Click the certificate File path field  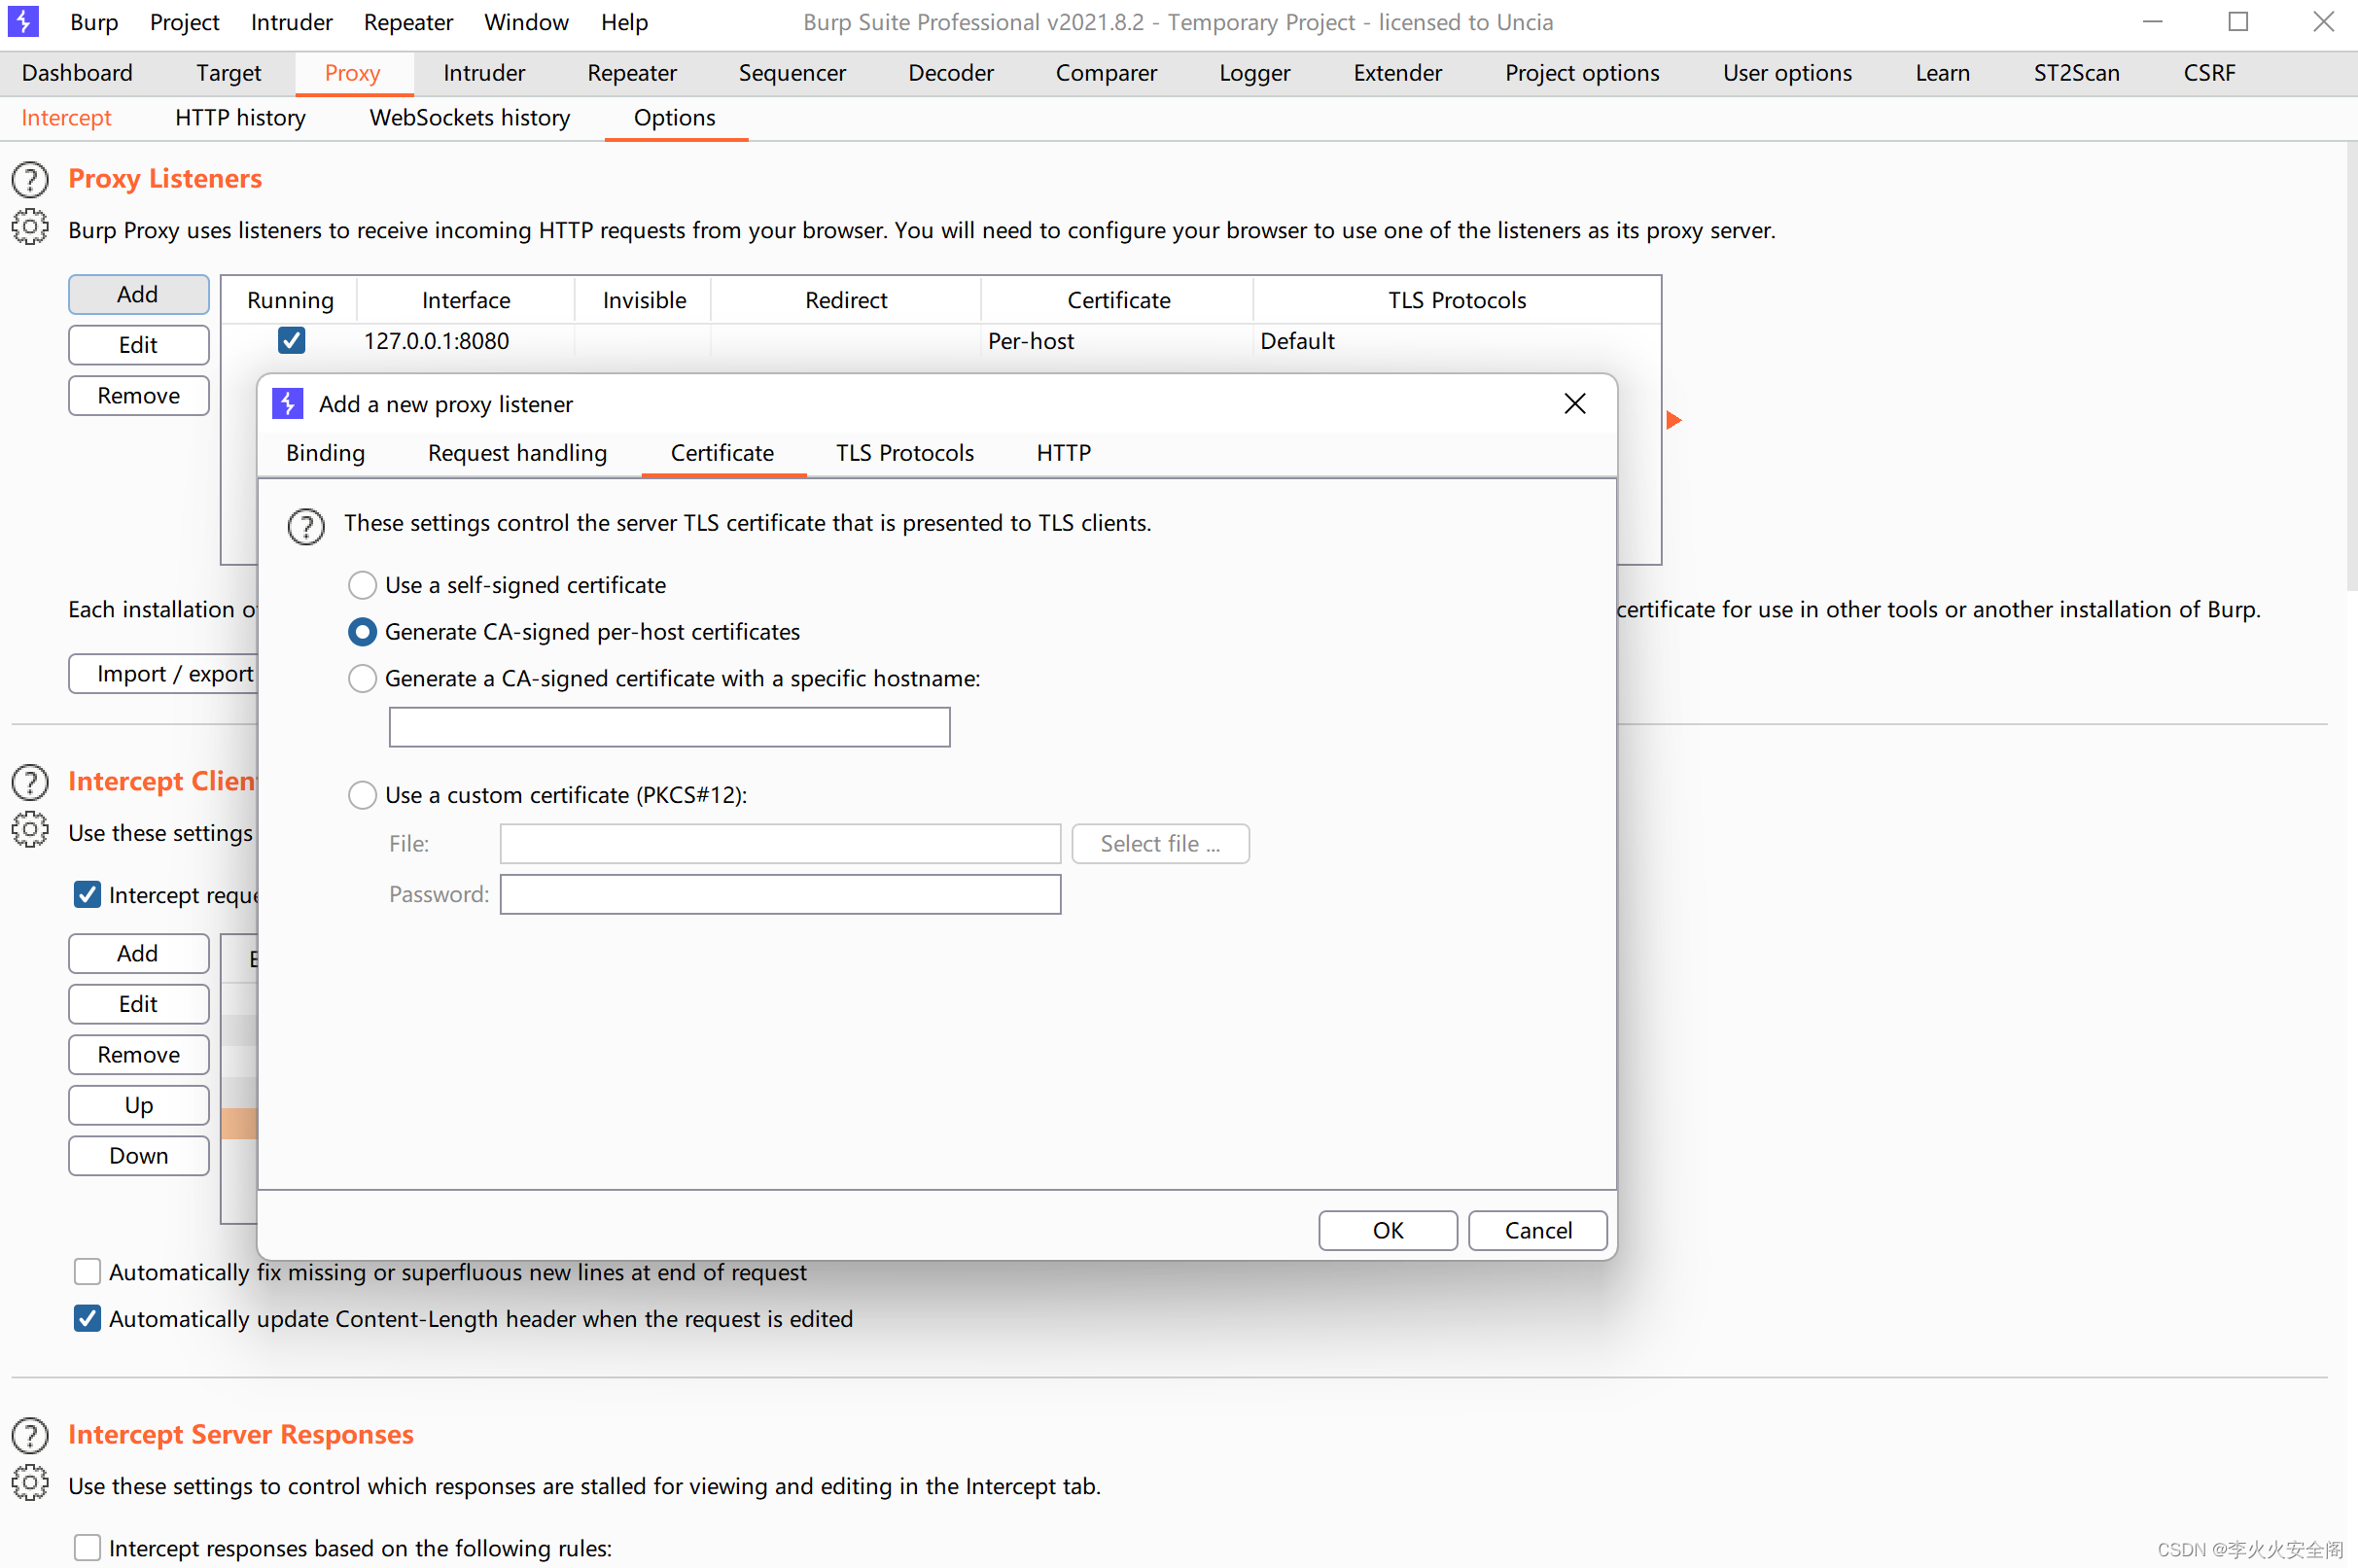(780, 844)
